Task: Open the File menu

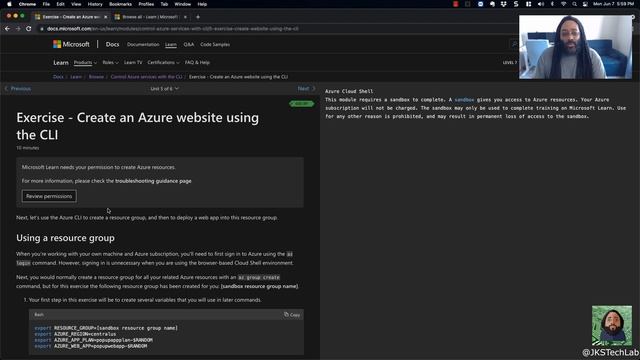Action: tap(46, 4)
